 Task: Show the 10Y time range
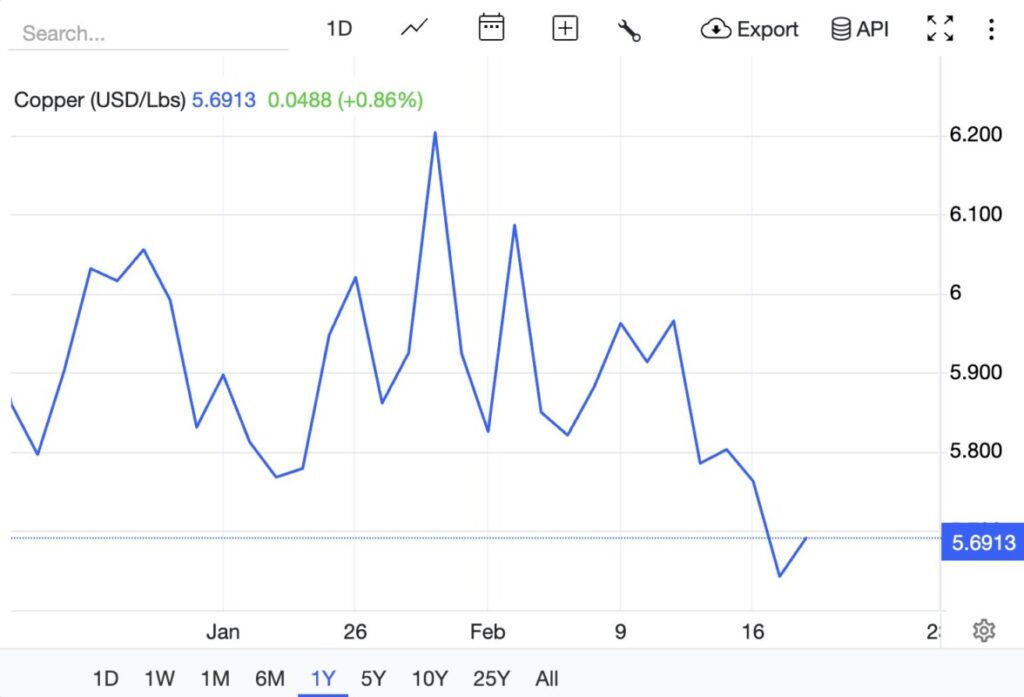(x=429, y=679)
